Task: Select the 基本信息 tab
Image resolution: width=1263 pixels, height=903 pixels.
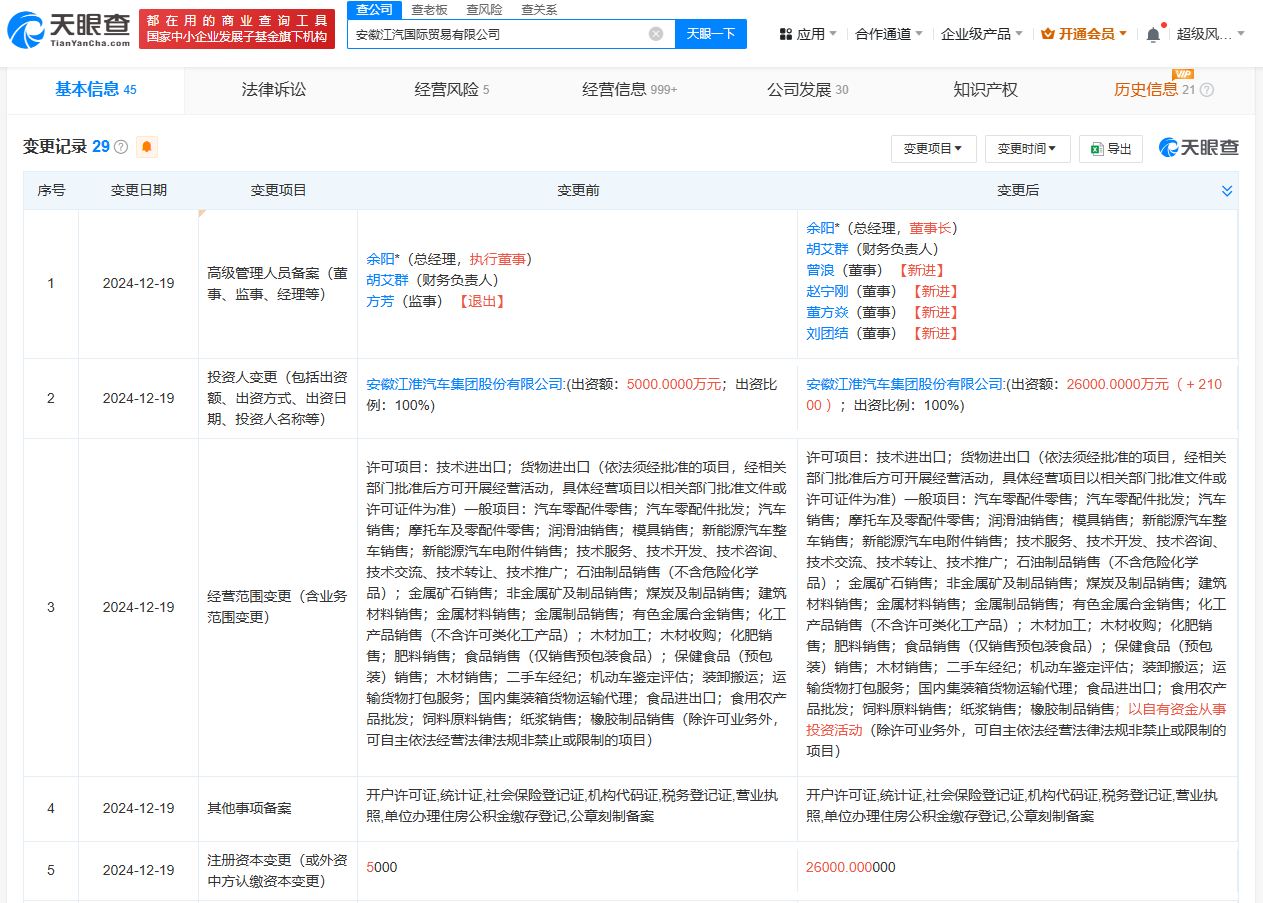Action: tap(96, 90)
